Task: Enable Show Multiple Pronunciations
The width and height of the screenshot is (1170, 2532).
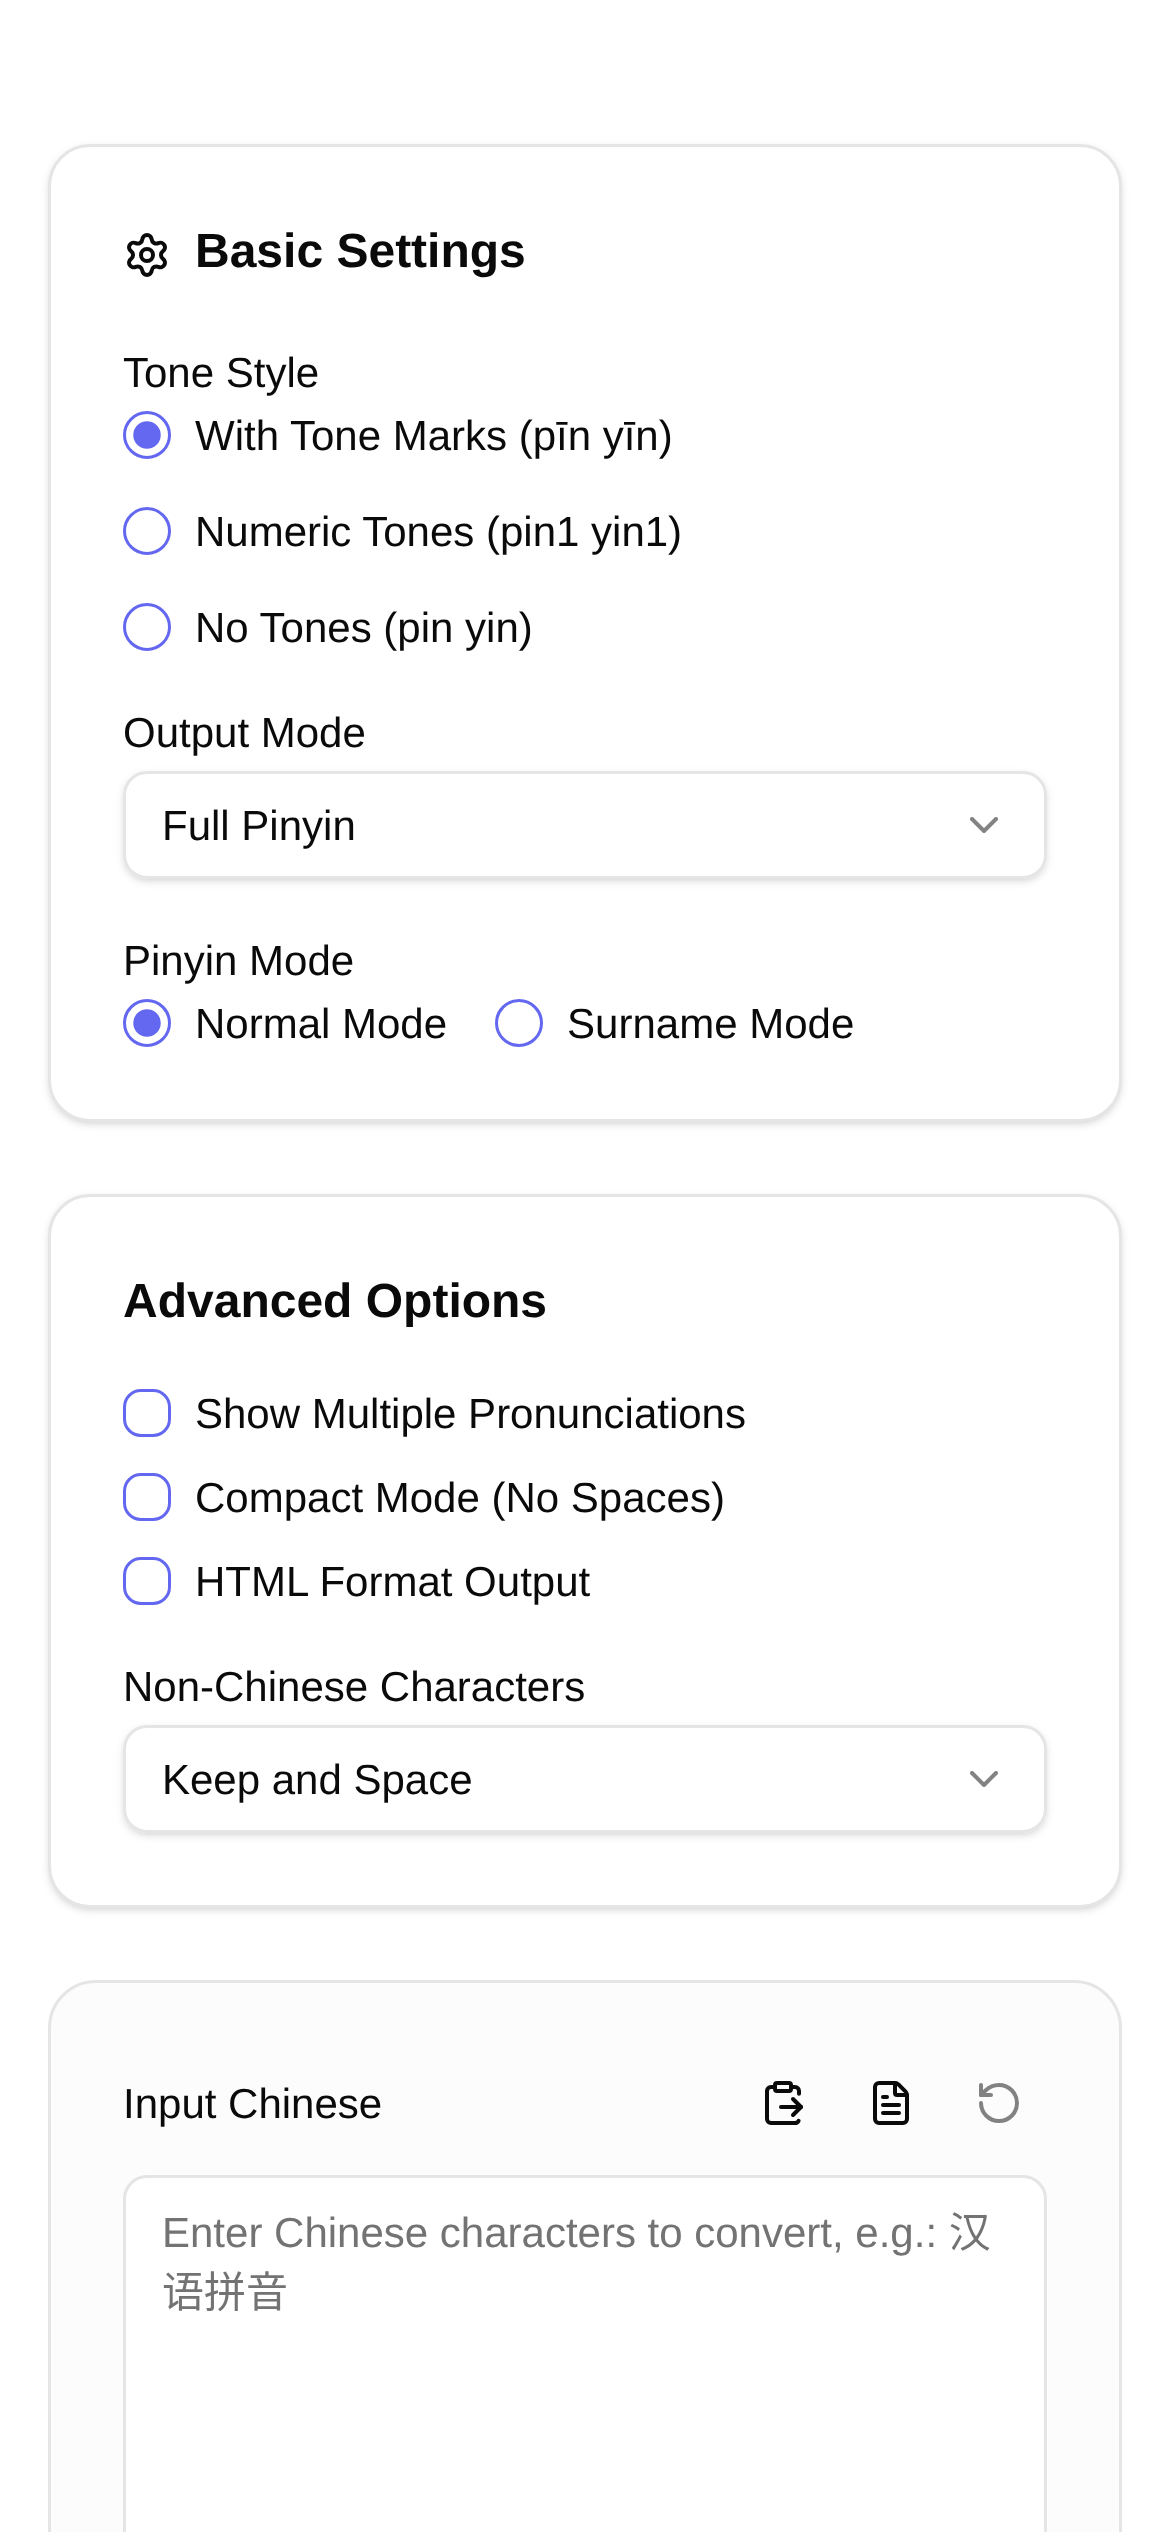Action: pos(147,1413)
